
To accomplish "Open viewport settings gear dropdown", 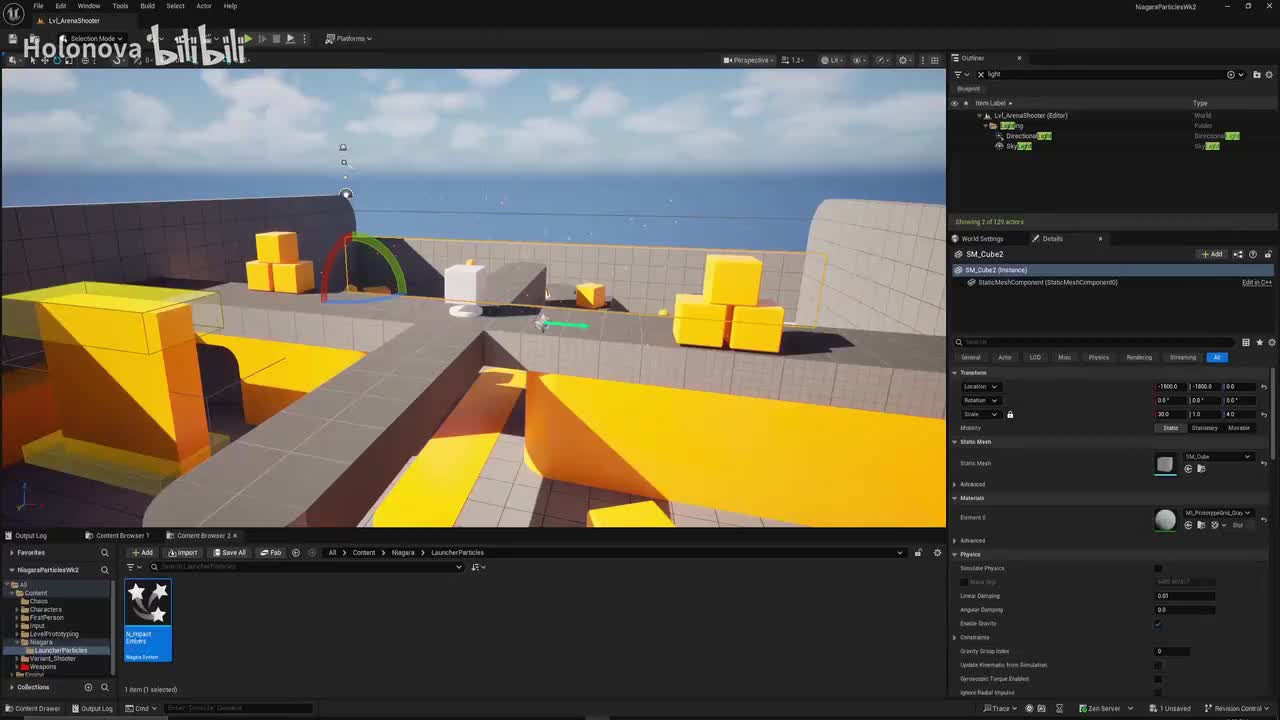I will [x=905, y=60].
